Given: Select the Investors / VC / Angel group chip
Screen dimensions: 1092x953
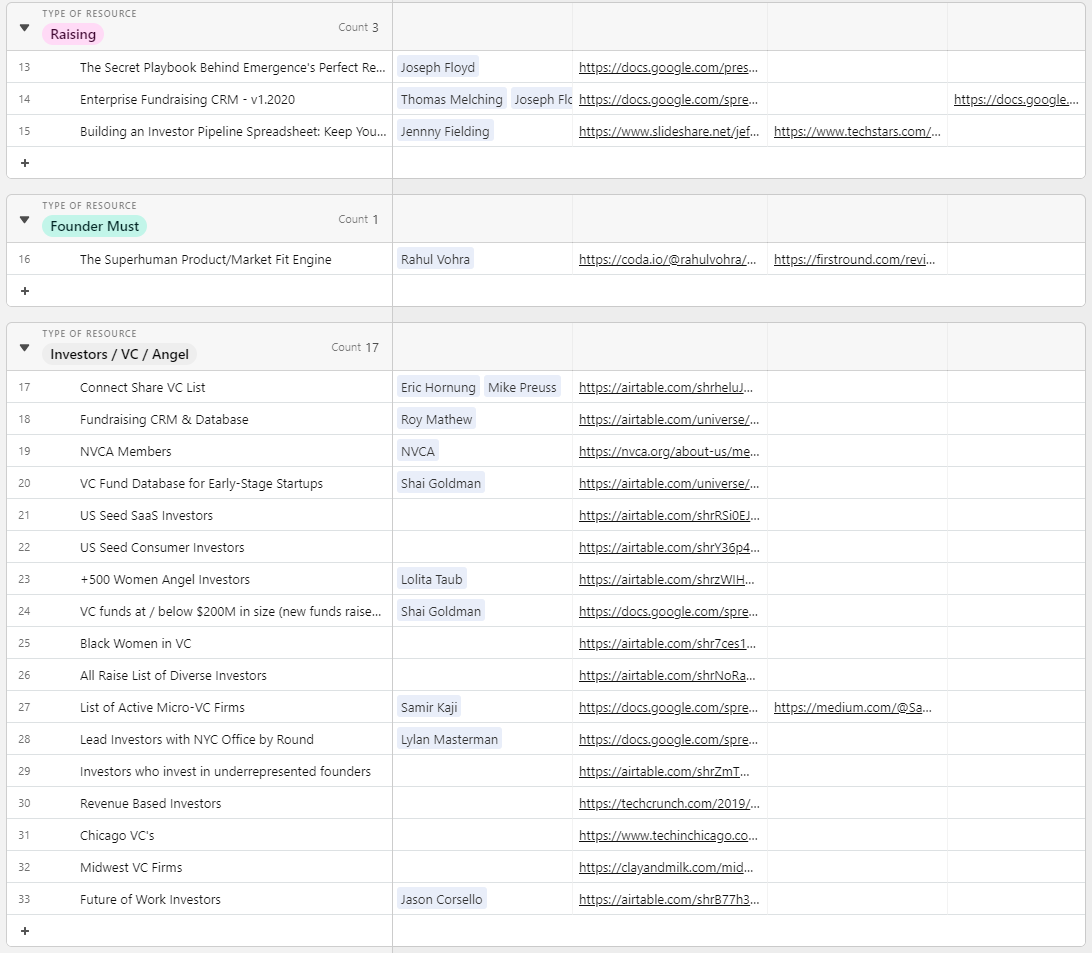Looking at the screenshot, I should tap(118, 354).
